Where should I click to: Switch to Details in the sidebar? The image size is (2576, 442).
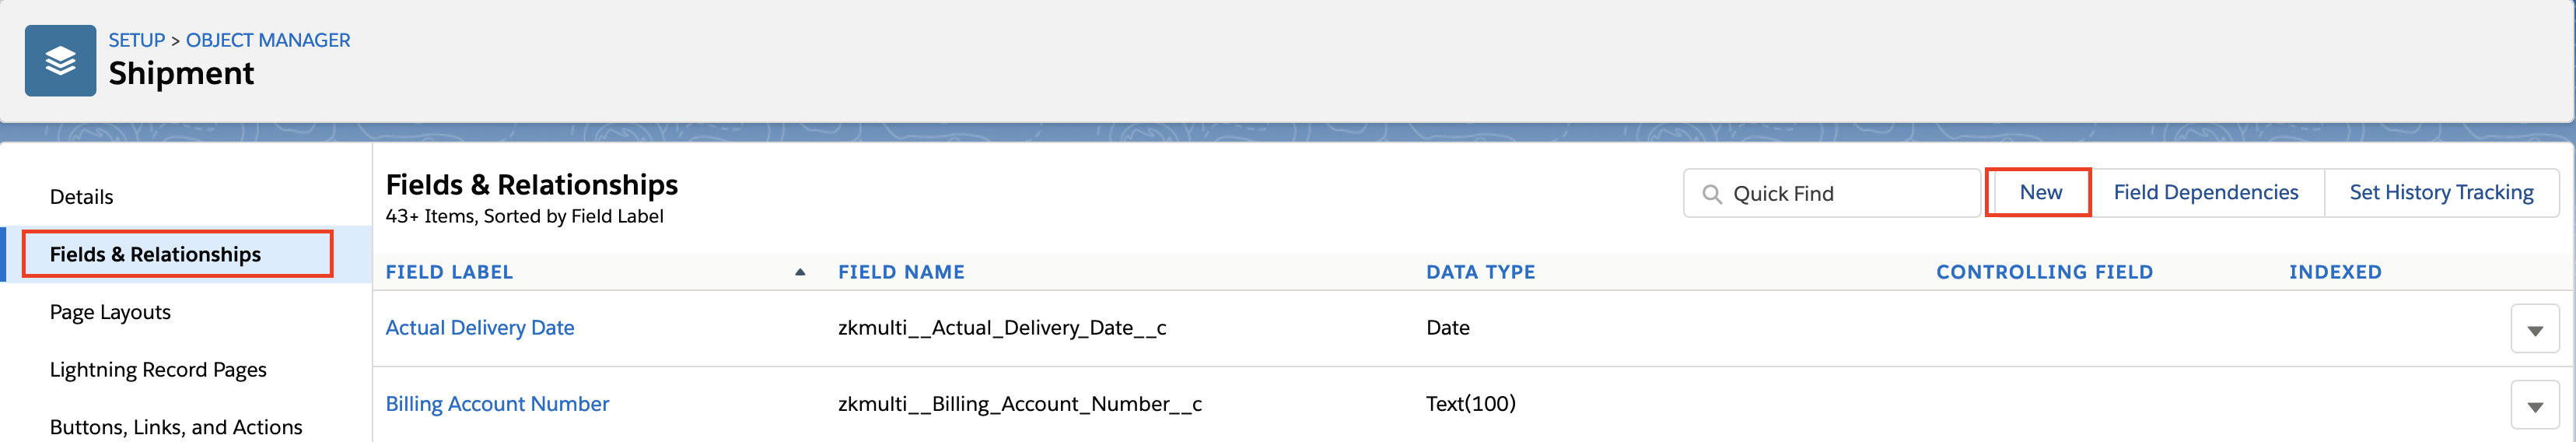pyautogui.click(x=81, y=197)
